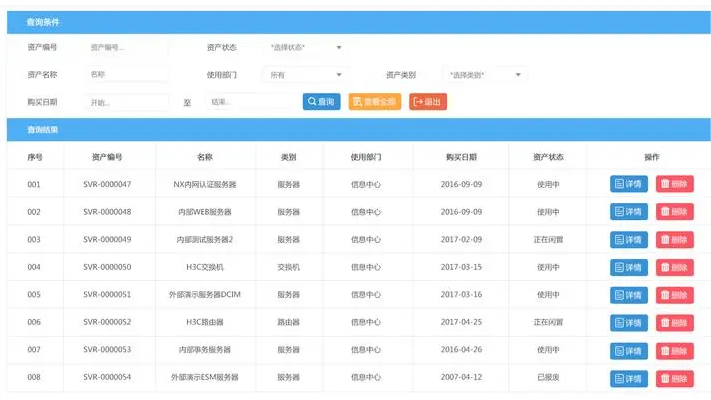This screenshot has height=400, width=711.
Task: Open the 资产状态 status dropdown
Action: click(306, 47)
